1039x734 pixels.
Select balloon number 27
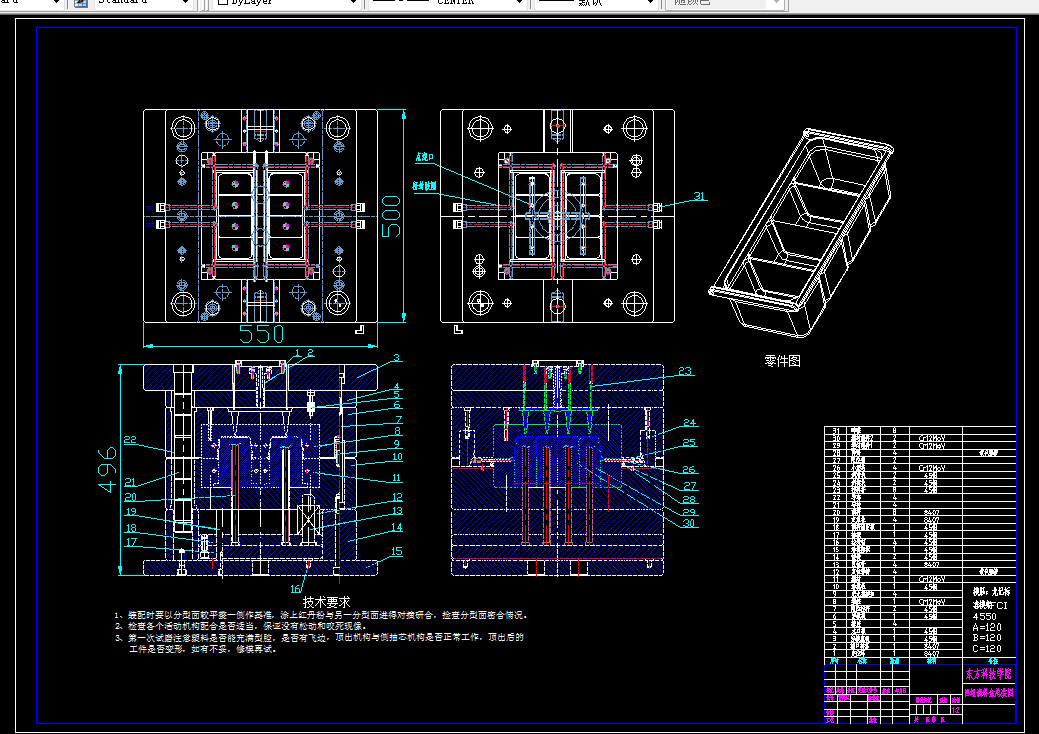pos(690,486)
